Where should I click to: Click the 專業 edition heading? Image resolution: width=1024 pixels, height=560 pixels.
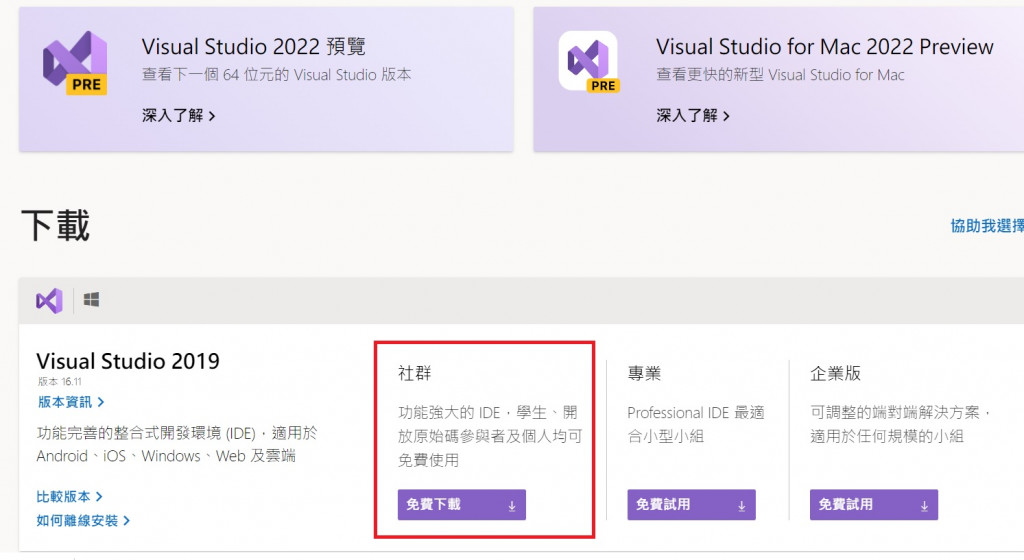point(644,373)
